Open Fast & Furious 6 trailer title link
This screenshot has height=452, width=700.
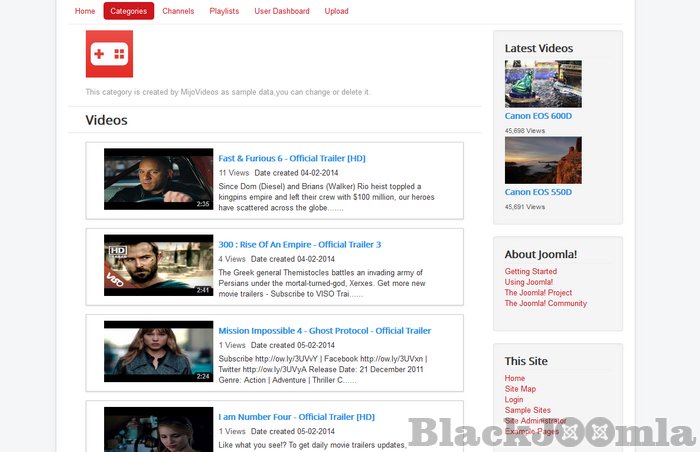click(291, 158)
